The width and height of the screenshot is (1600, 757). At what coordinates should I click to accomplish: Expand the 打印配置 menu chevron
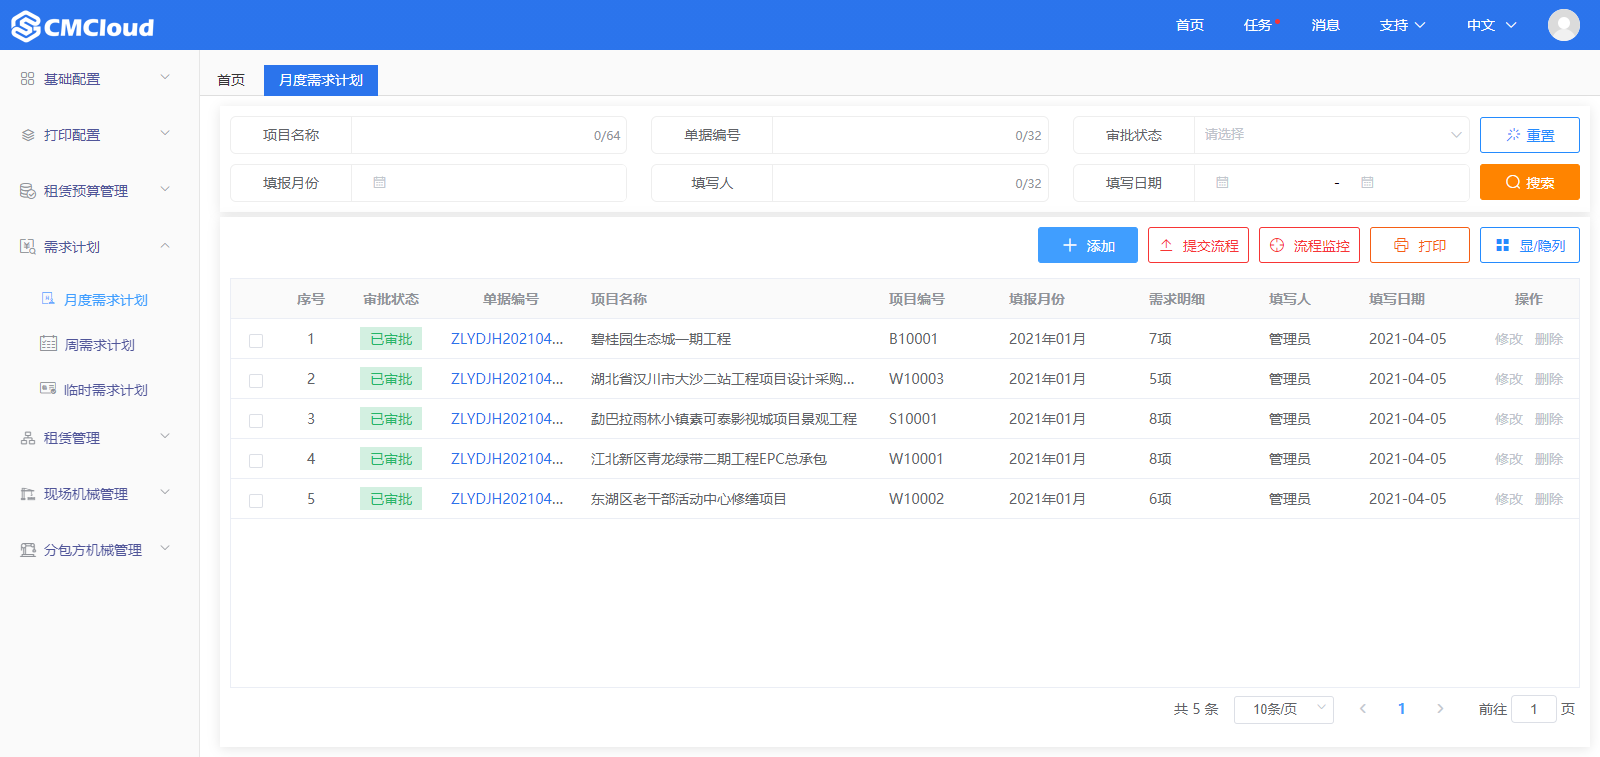[x=165, y=133]
